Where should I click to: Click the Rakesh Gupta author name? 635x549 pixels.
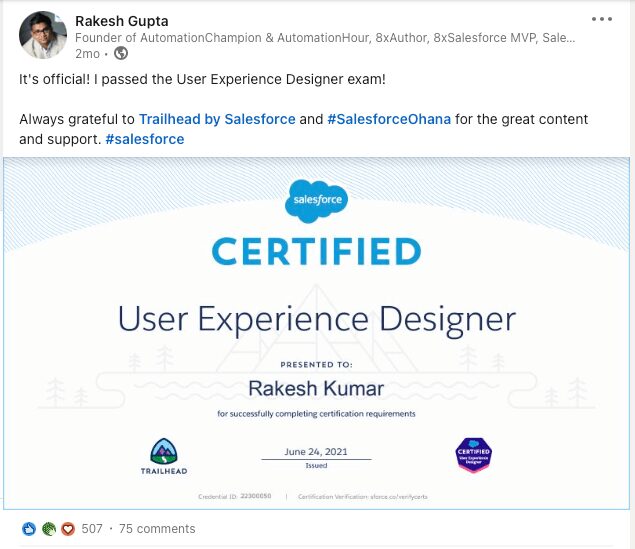point(121,21)
